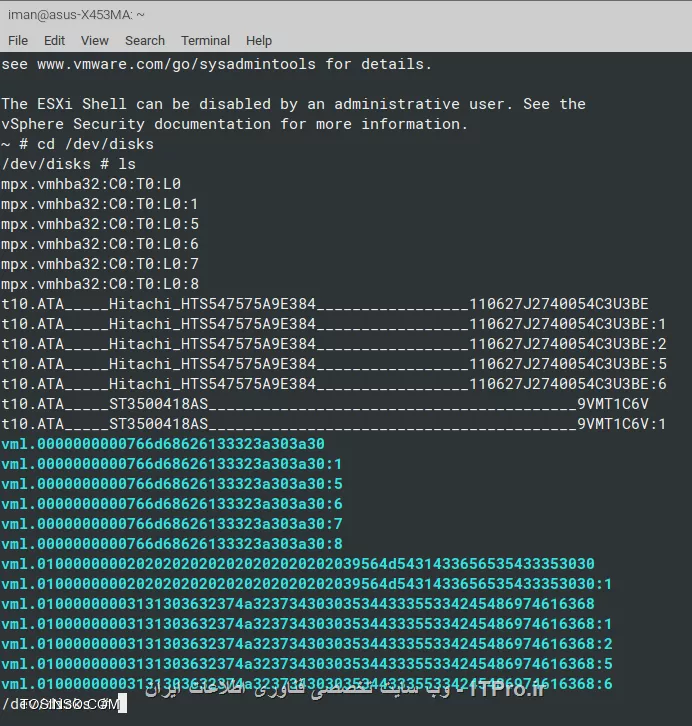
Task: Click vml entry ending in 303a30:8
Action: [x=172, y=544]
